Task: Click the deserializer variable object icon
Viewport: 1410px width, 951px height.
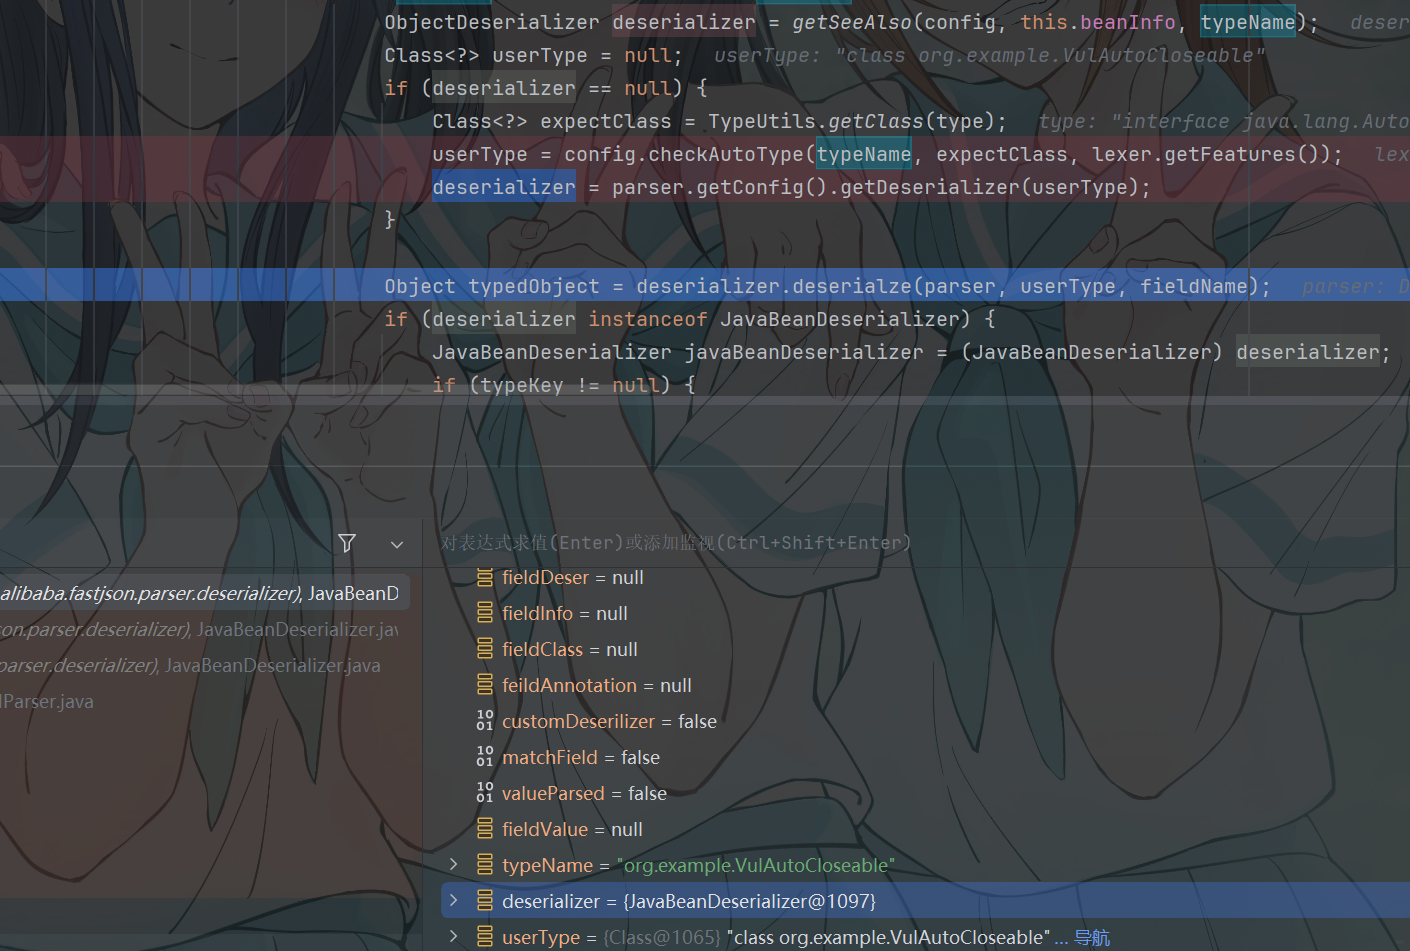Action: point(485,901)
